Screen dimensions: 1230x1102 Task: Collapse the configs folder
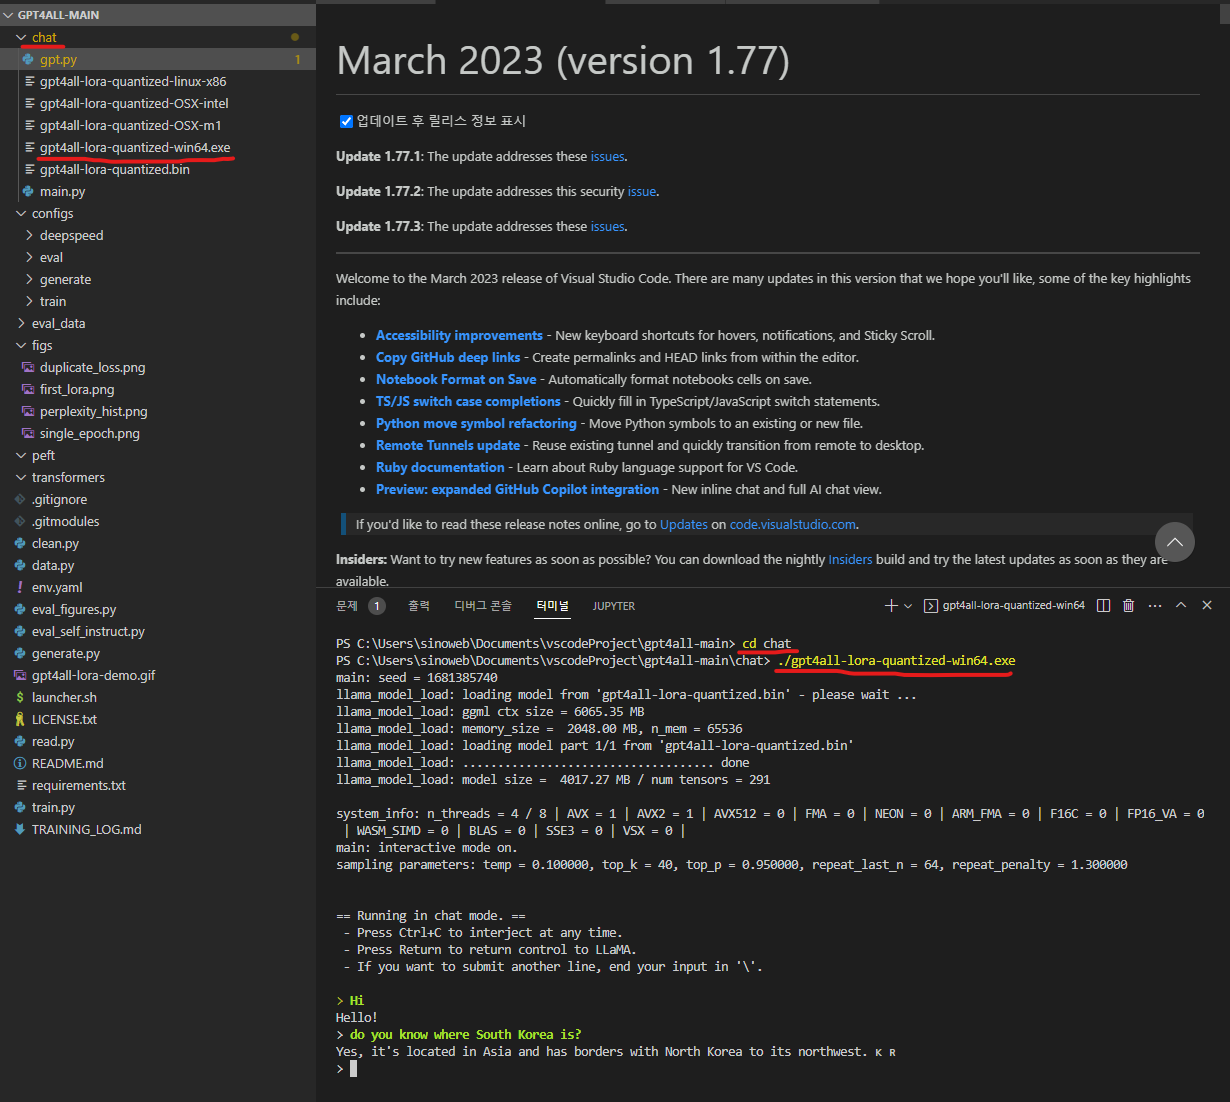pos(21,213)
